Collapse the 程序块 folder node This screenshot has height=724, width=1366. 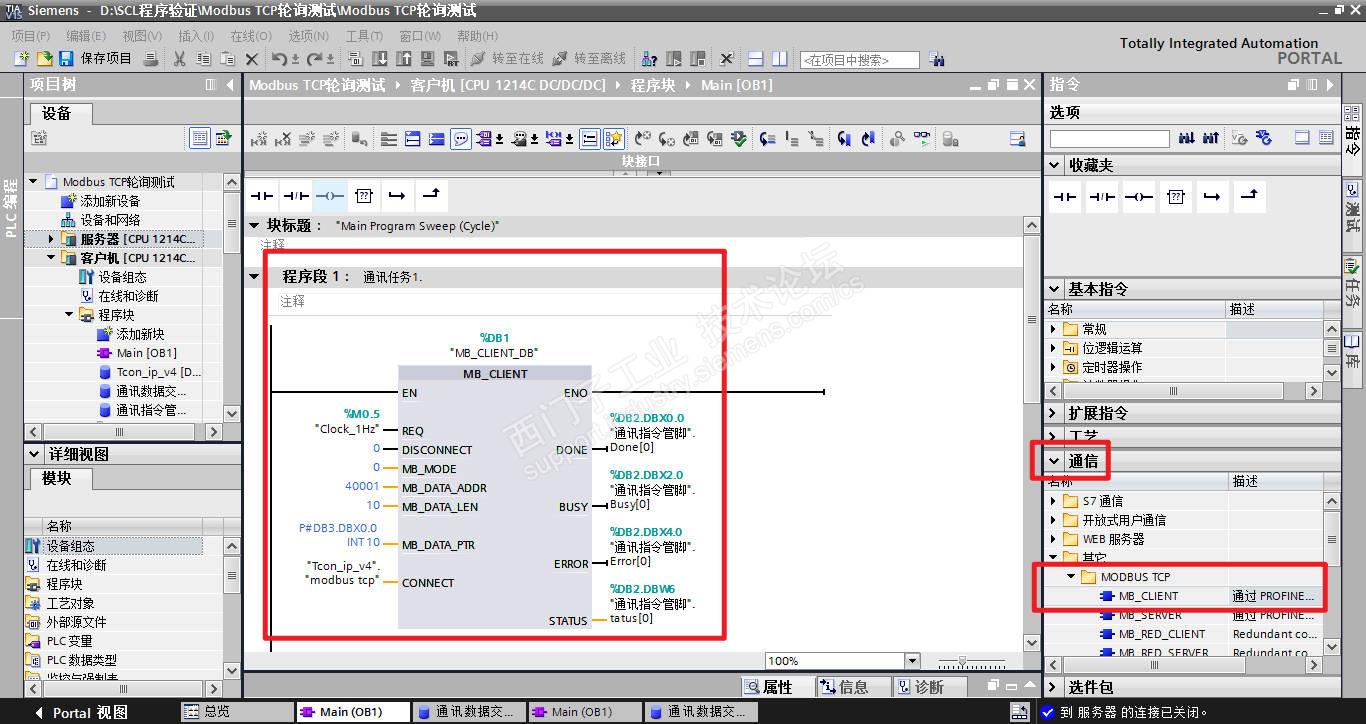coord(70,315)
